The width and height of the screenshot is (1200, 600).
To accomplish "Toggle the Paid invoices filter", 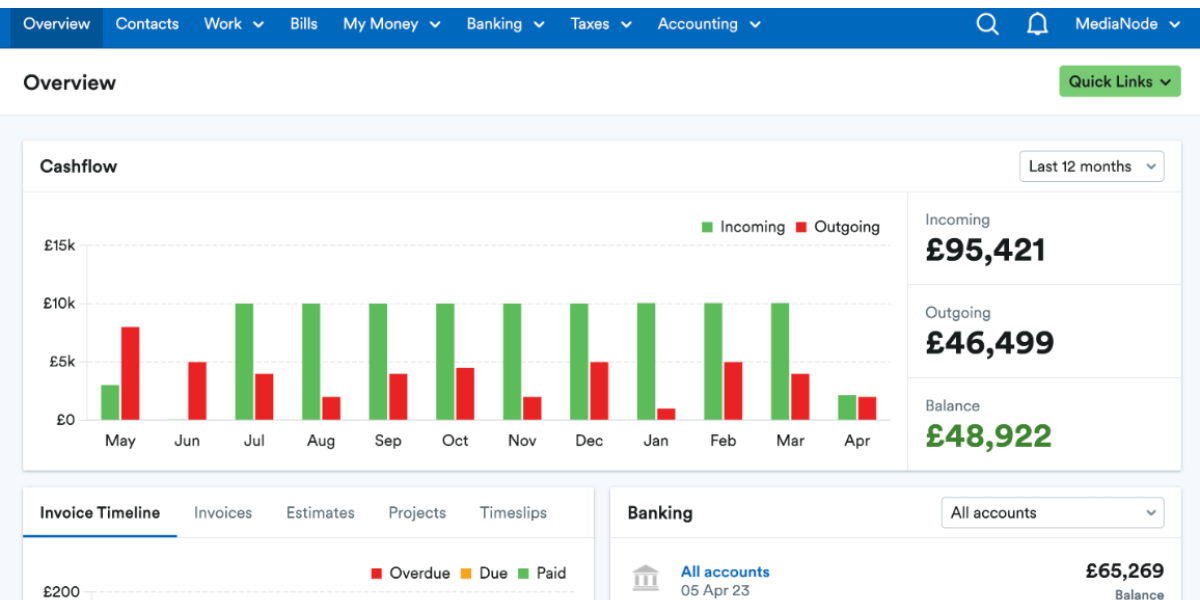I will click(552, 572).
